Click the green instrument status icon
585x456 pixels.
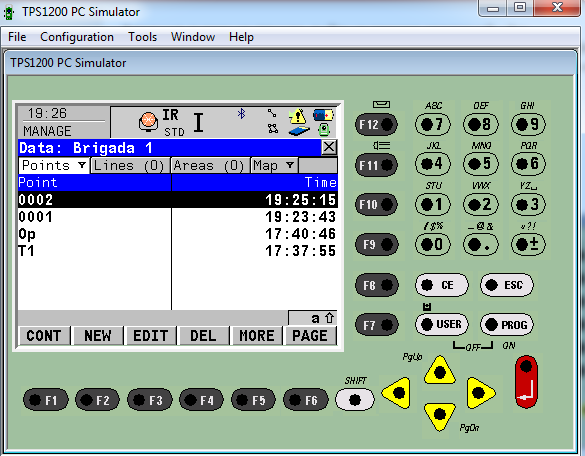[x=323, y=130]
